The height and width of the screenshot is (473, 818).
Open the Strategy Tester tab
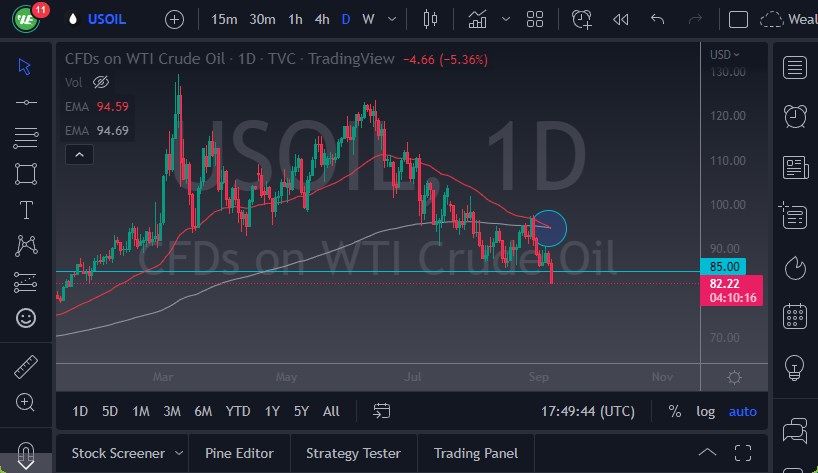tap(353, 453)
